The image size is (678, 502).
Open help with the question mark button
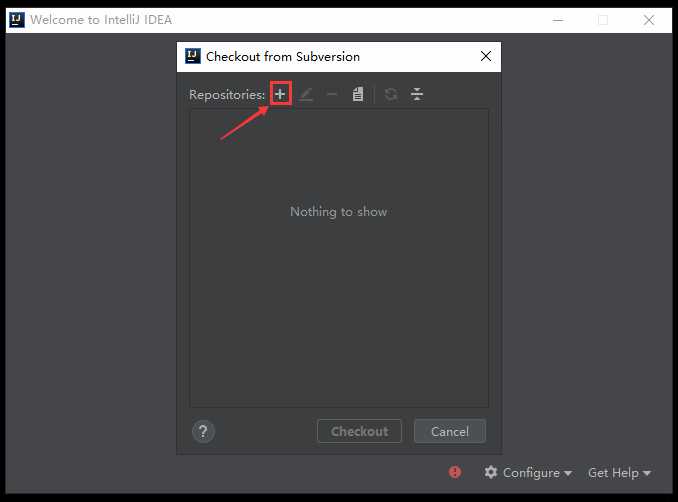(203, 431)
